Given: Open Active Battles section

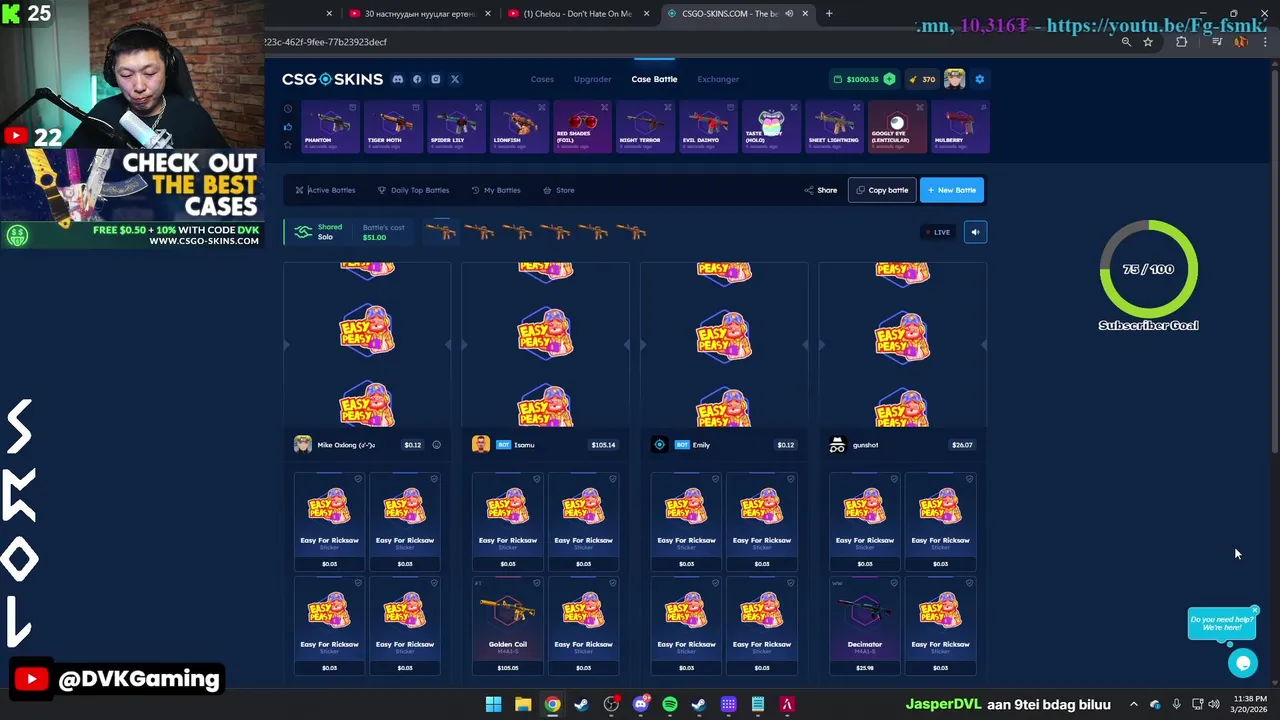Looking at the screenshot, I should 325,190.
